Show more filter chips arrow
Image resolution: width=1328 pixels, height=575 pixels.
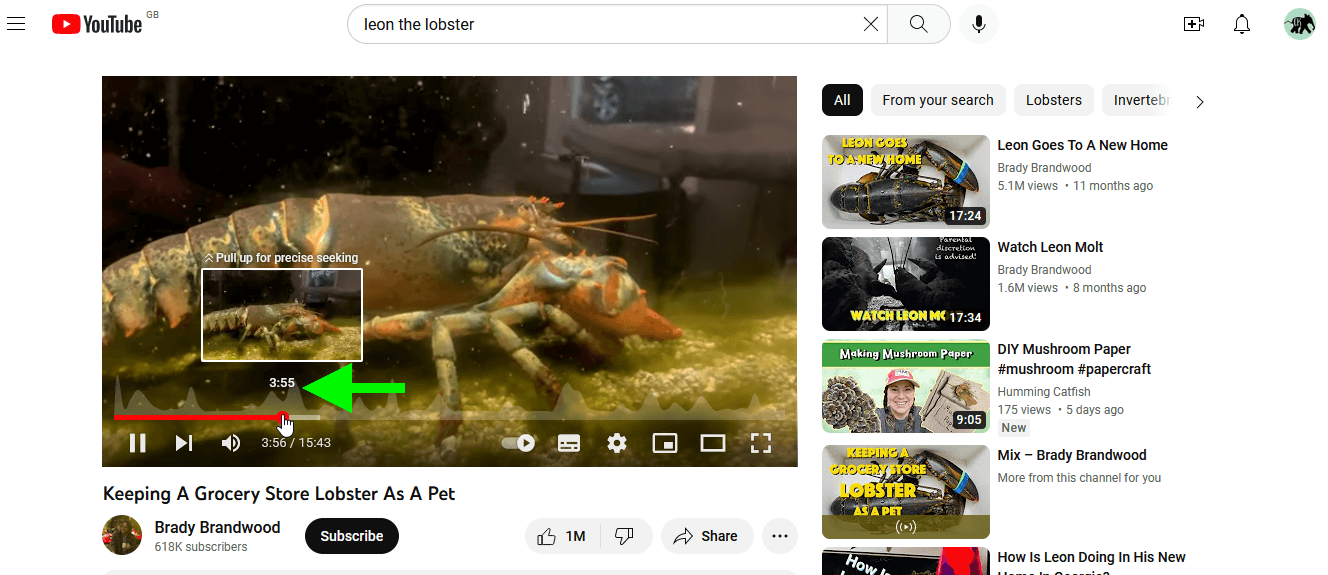[x=1200, y=101]
